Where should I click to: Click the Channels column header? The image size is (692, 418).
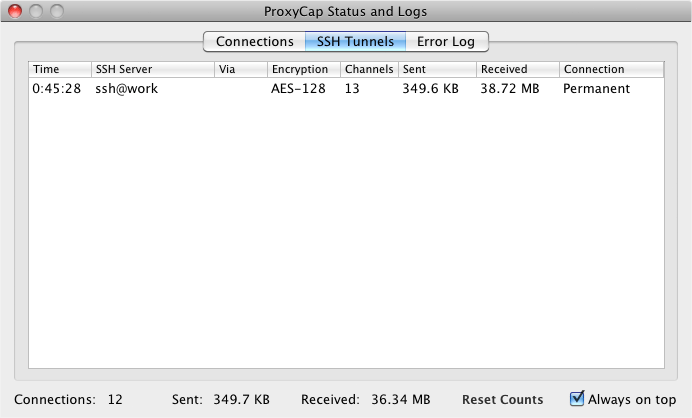[368, 70]
